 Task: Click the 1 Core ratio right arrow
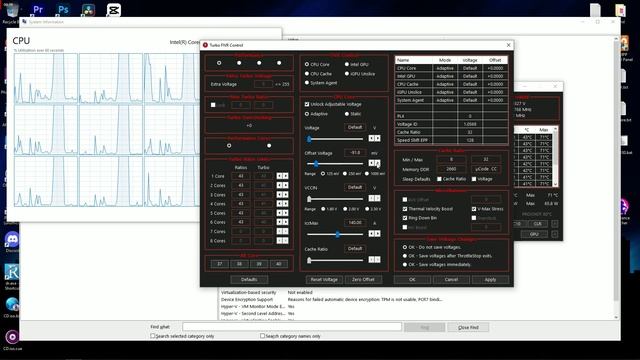pos(285,176)
